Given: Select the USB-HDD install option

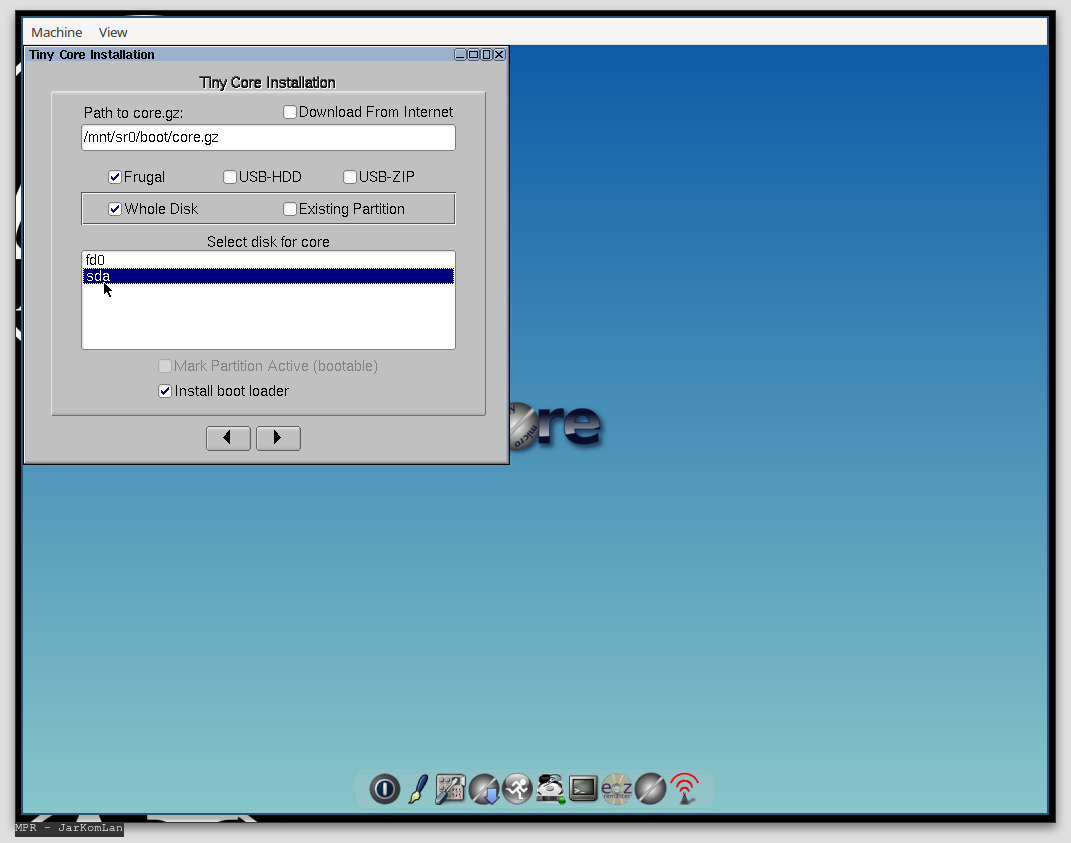Looking at the screenshot, I should coord(230,176).
